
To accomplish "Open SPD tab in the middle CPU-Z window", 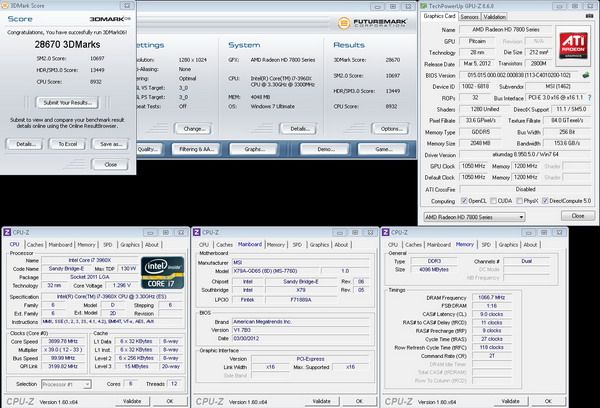I will click(x=297, y=245).
